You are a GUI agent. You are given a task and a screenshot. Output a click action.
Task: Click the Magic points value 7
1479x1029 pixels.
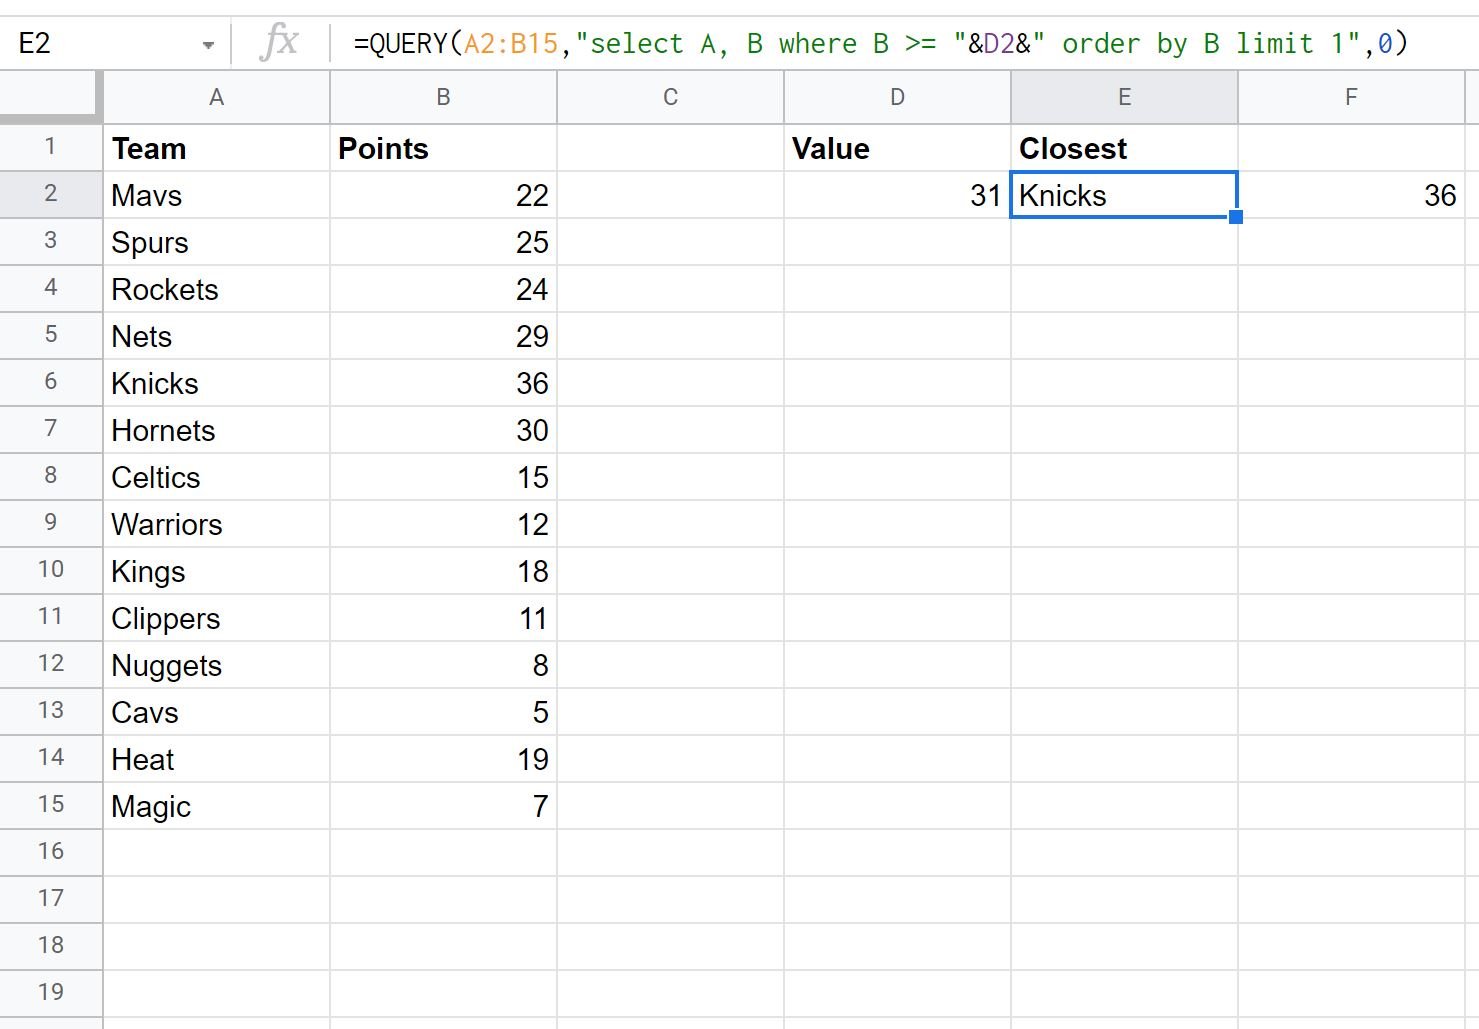[443, 806]
